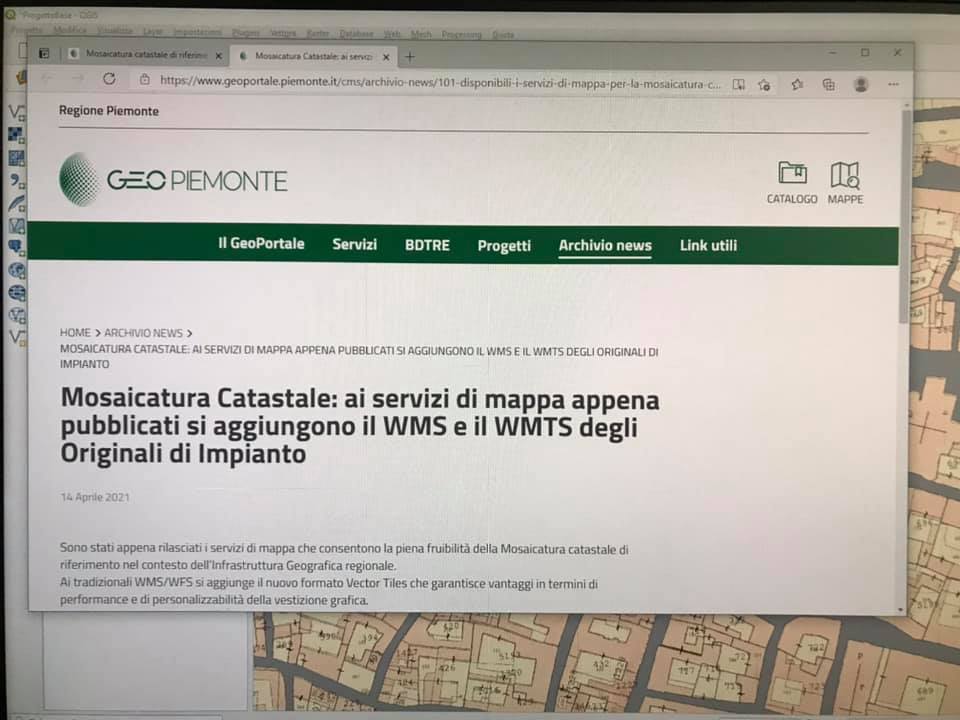Open the browser collections icon

(x=828, y=84)
